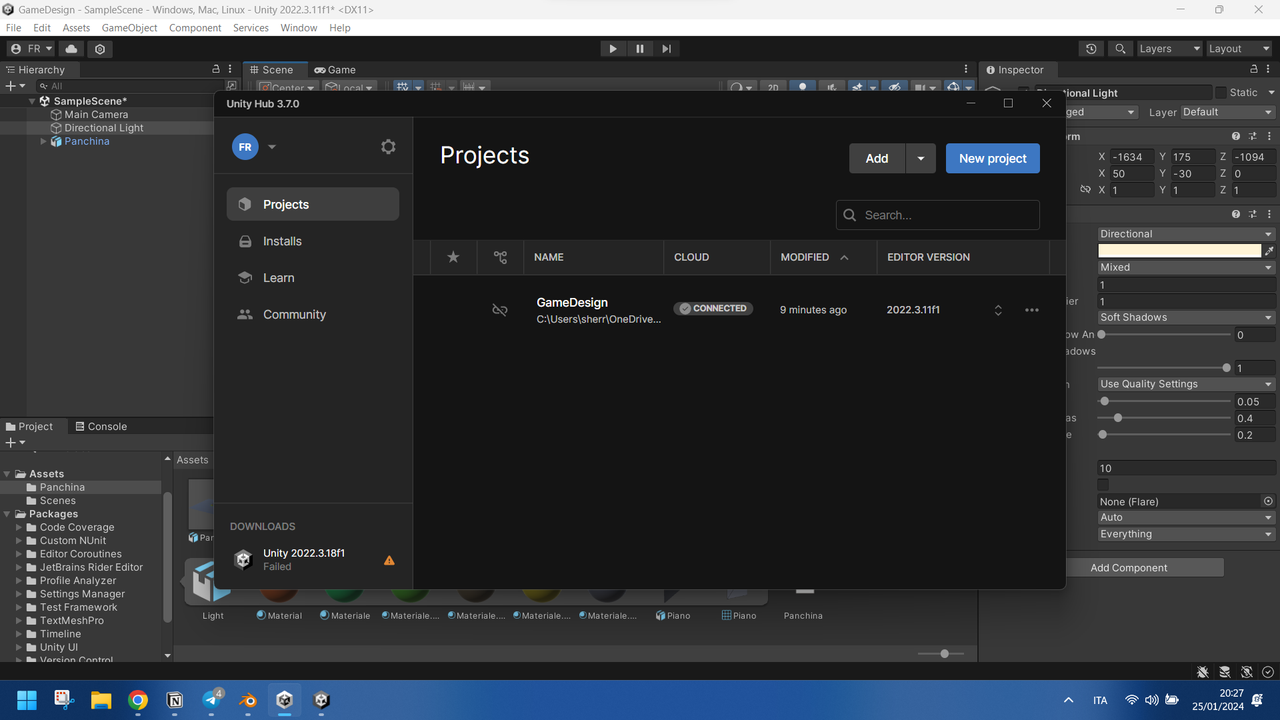Open the light type Directional dropdown
The width and height of the screenshot is (1280, 720).
(x=1186, y=234)
